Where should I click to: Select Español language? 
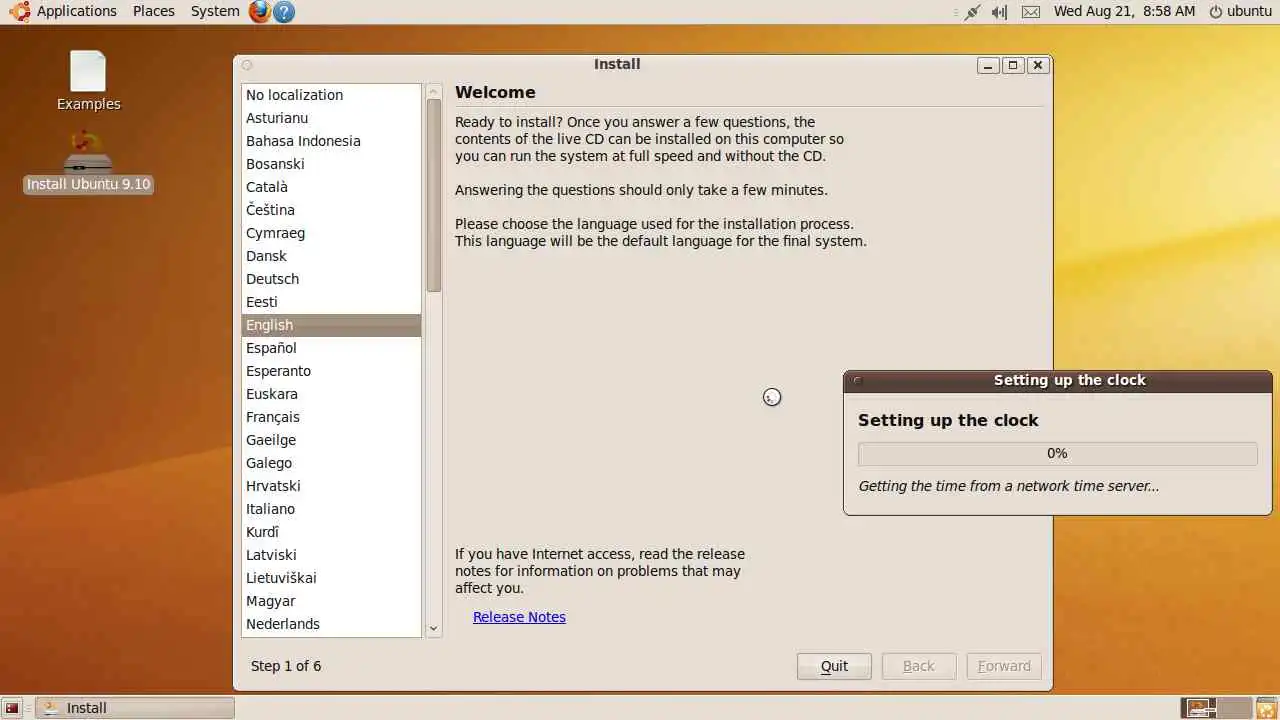331,348
